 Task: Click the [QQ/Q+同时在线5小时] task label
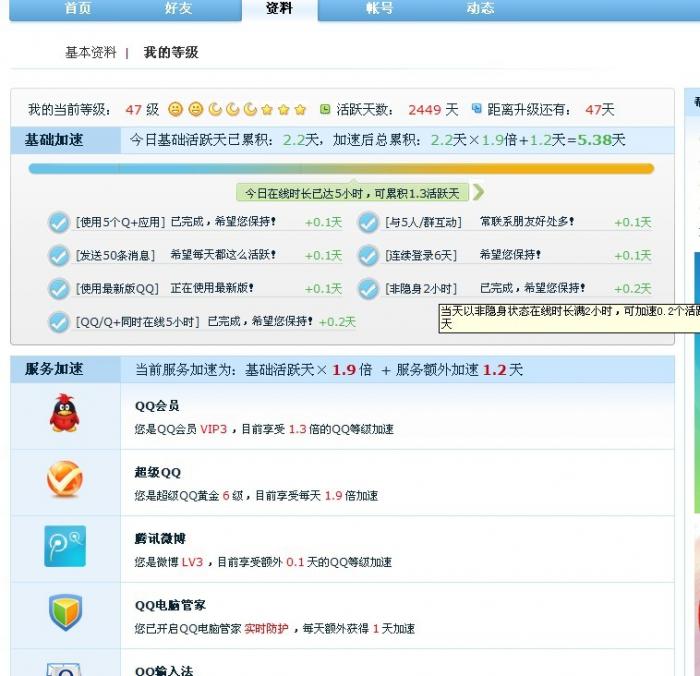click(x=138, y=322)
